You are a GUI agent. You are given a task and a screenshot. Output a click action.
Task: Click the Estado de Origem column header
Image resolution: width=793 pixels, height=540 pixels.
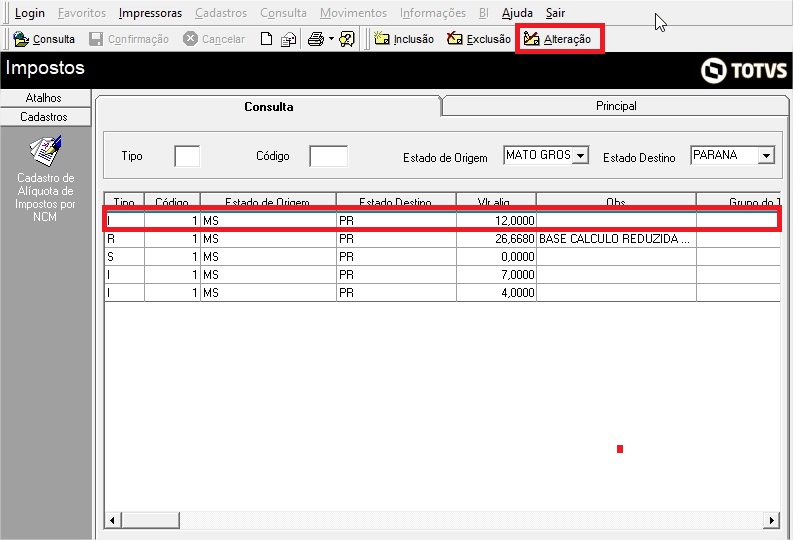point(268,200)
